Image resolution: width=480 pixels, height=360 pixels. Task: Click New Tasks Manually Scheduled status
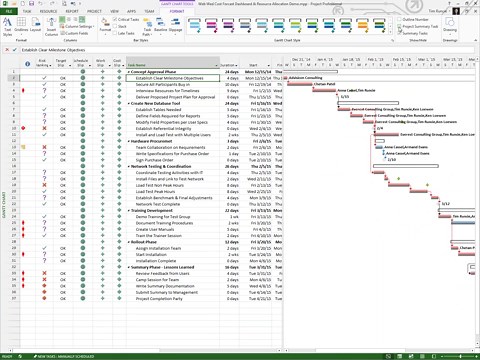pos(63,356)
